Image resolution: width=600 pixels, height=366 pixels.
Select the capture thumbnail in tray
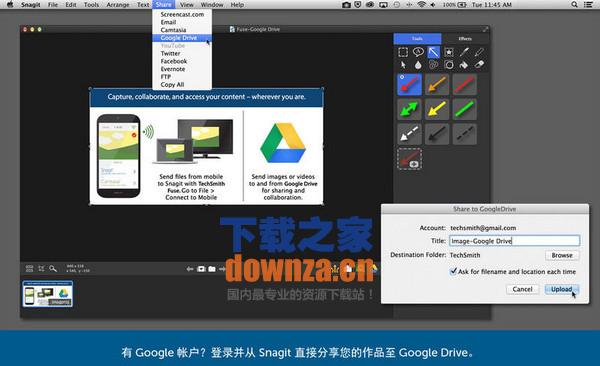click(48, 294)
